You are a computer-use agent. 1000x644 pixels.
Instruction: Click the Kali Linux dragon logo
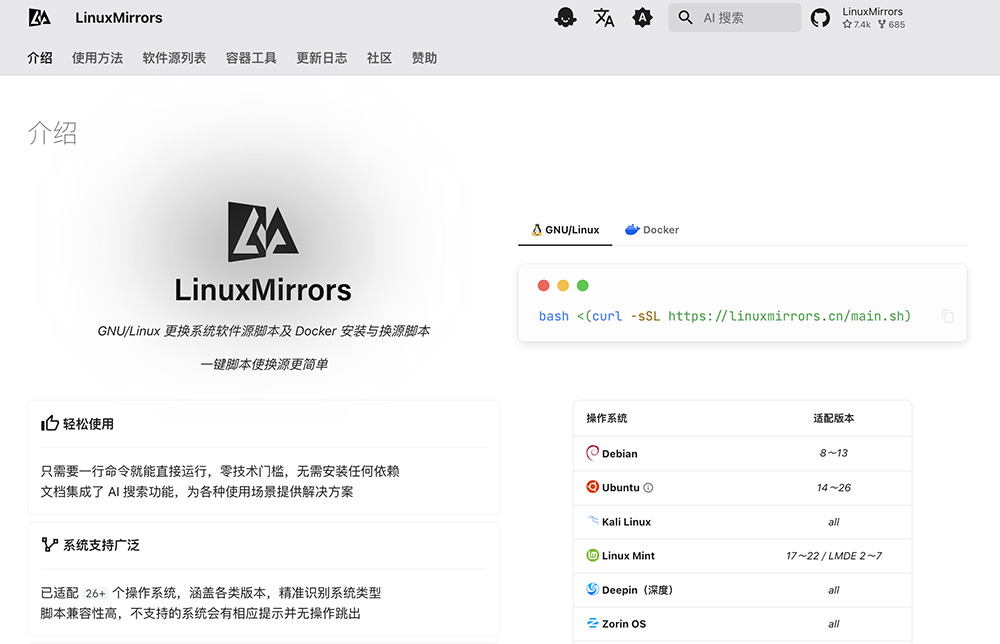tap(592, 520)
